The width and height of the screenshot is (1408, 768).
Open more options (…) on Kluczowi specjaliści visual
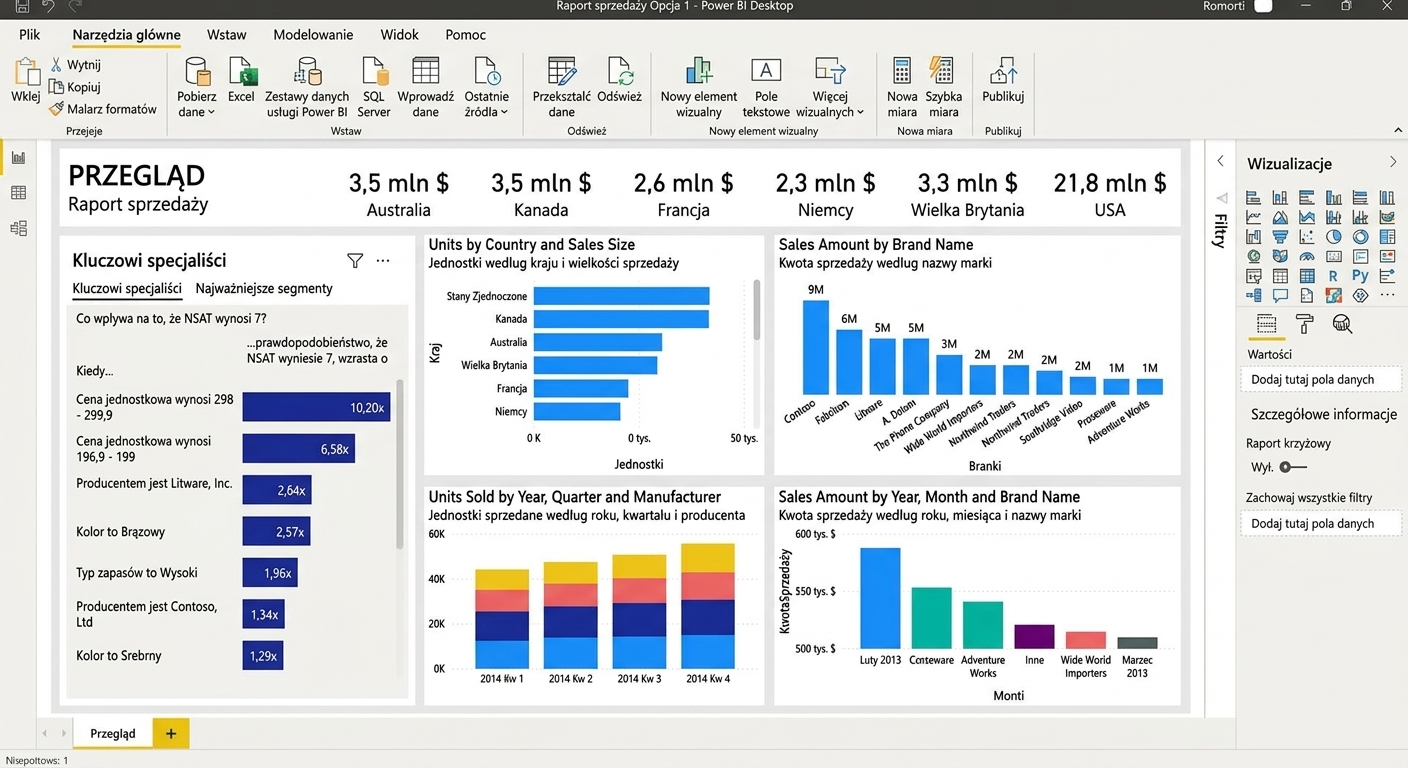pos(383,261)
